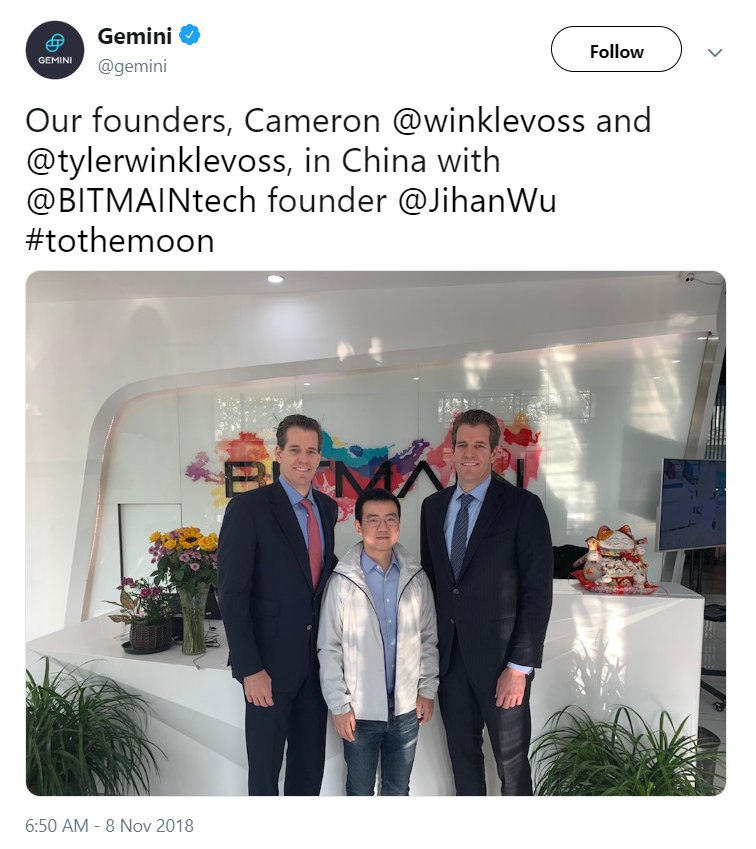Image resolution: width=756 pixels, height=849 pixels.
Task: Open the @JihanWu mention
Action: point(477,201)
